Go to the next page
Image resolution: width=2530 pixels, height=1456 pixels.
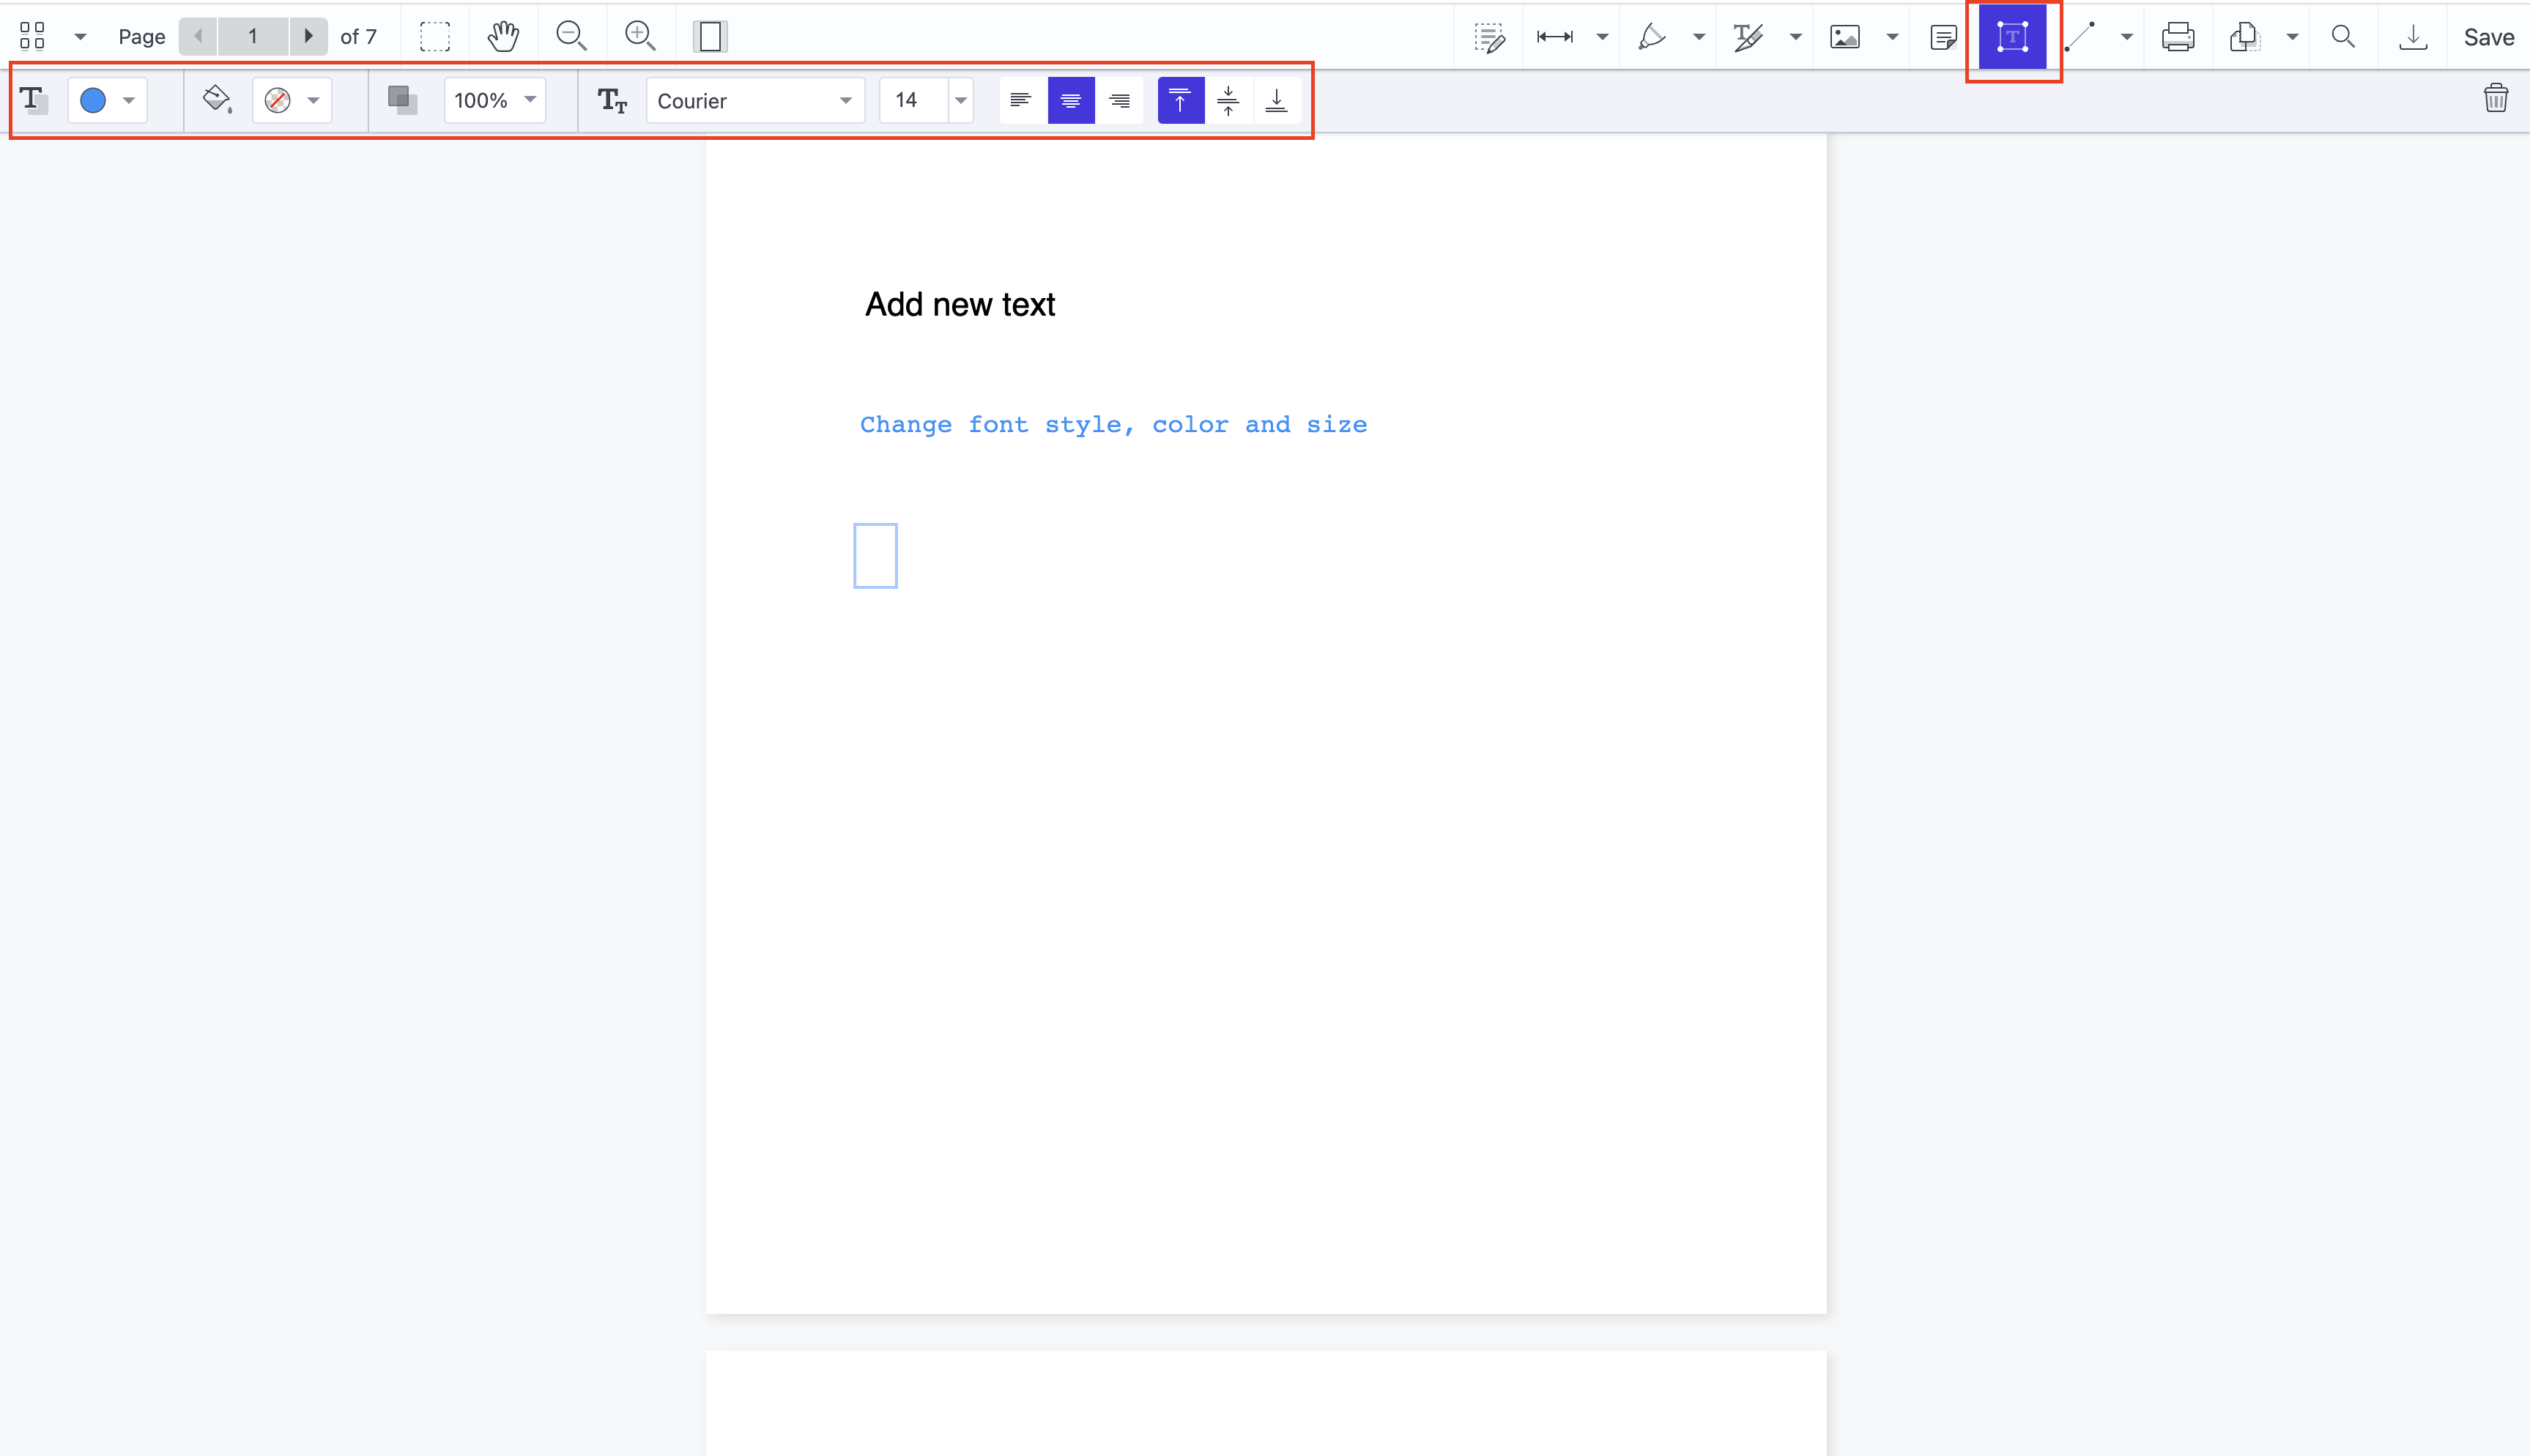point(308,36)
